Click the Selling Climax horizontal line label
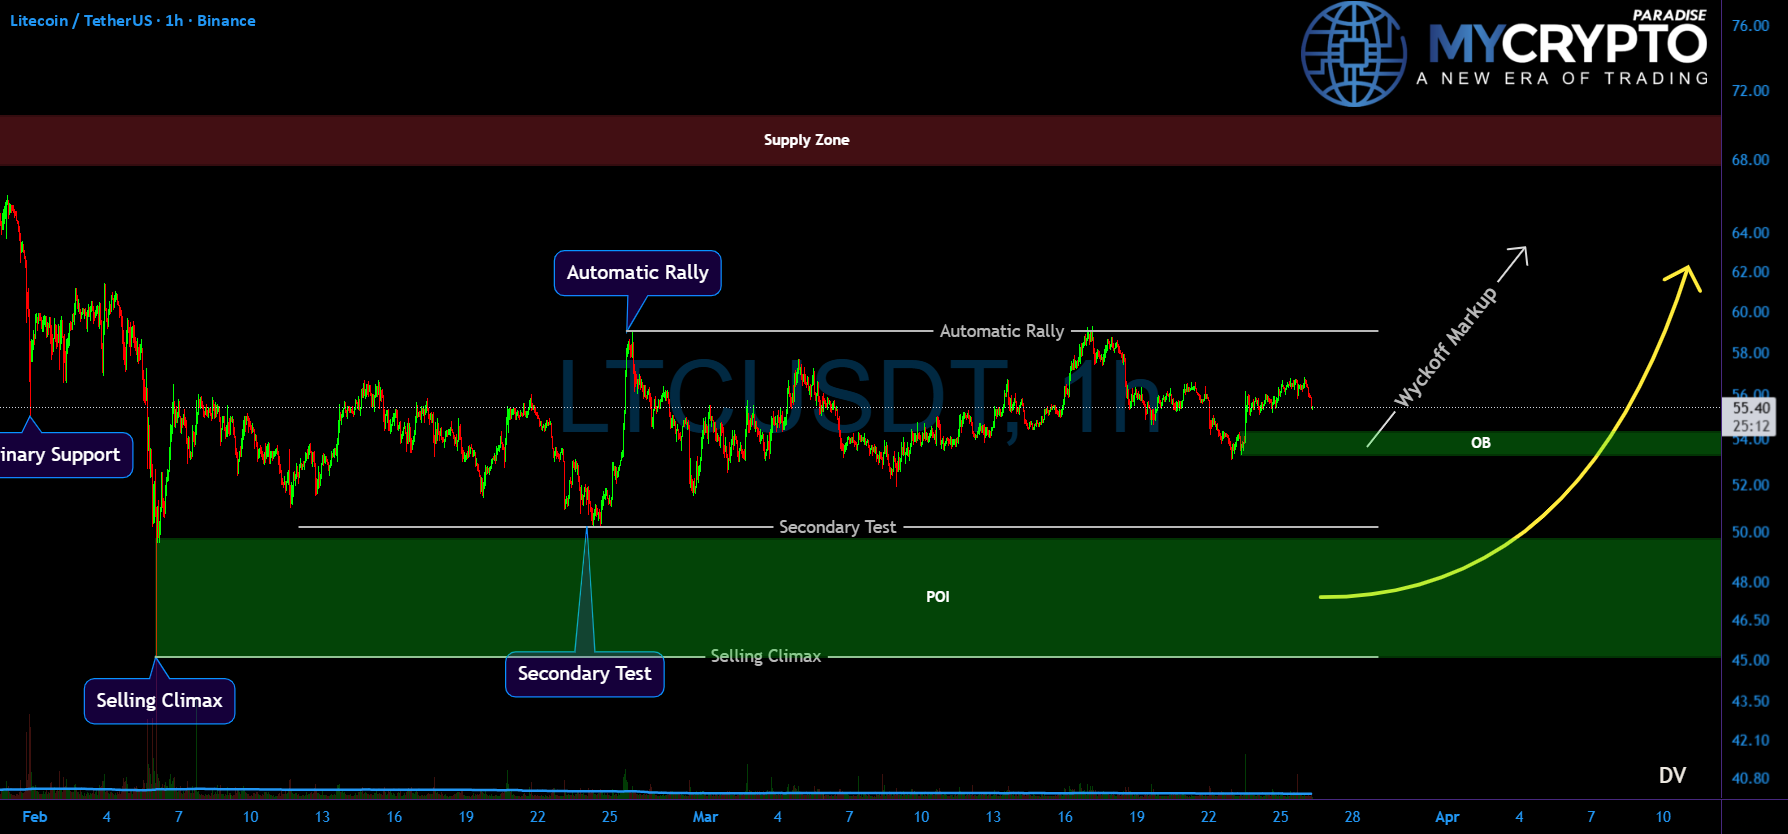The width and height of the screenshot is (1788, 834). pyautogui.click(x=766, y=656)
